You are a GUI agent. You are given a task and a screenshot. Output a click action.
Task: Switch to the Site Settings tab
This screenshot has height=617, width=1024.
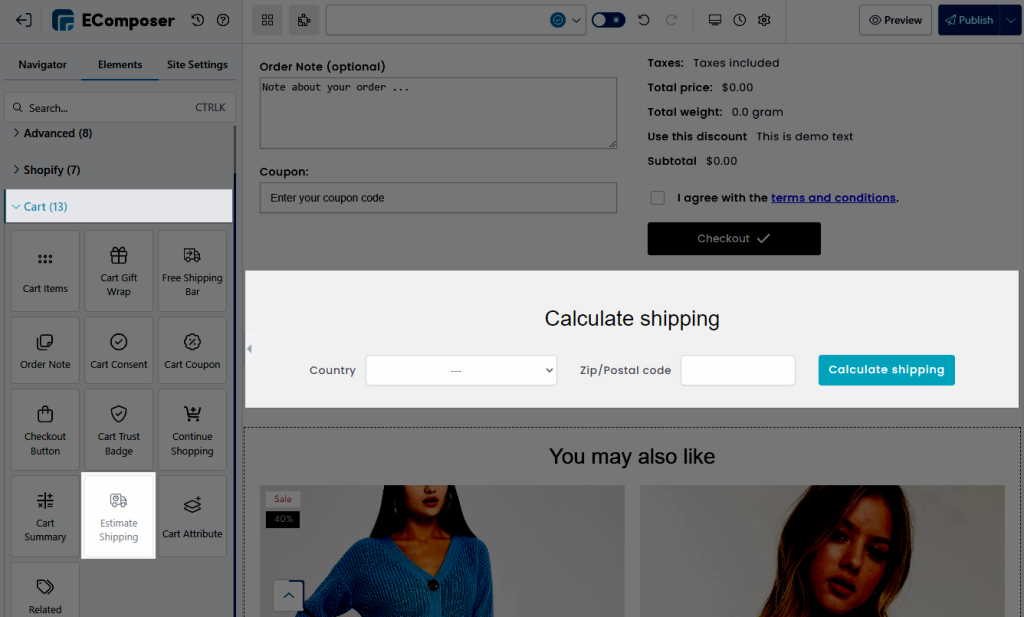[x=197, y=65]
